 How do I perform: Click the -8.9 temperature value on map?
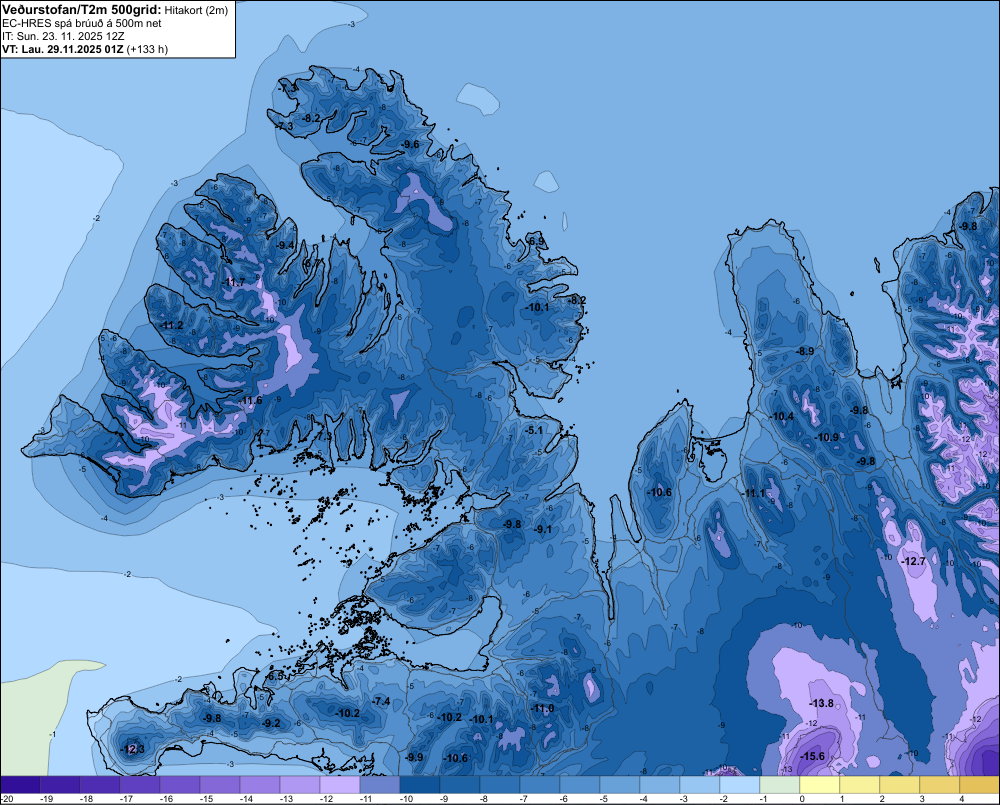coord(804,351)
